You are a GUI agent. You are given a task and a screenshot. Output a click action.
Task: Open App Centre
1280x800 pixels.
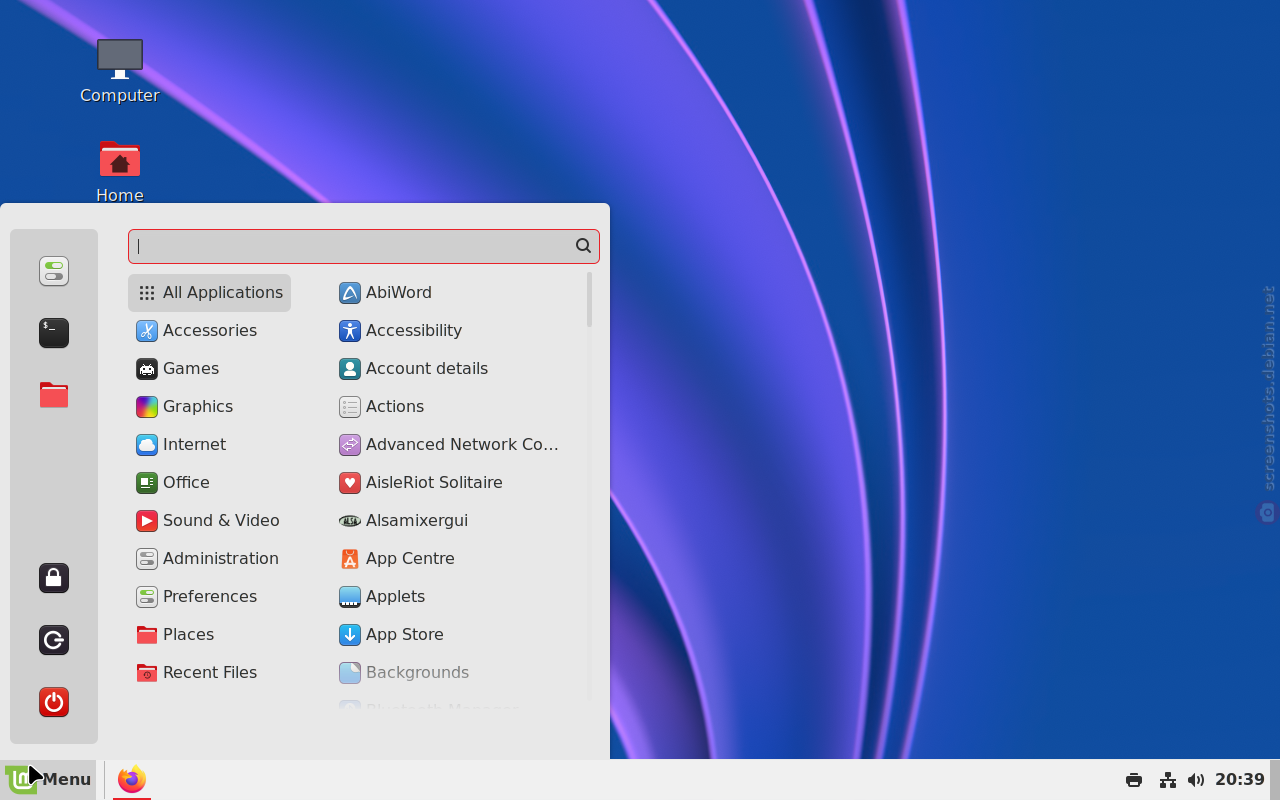pos(450,559)
